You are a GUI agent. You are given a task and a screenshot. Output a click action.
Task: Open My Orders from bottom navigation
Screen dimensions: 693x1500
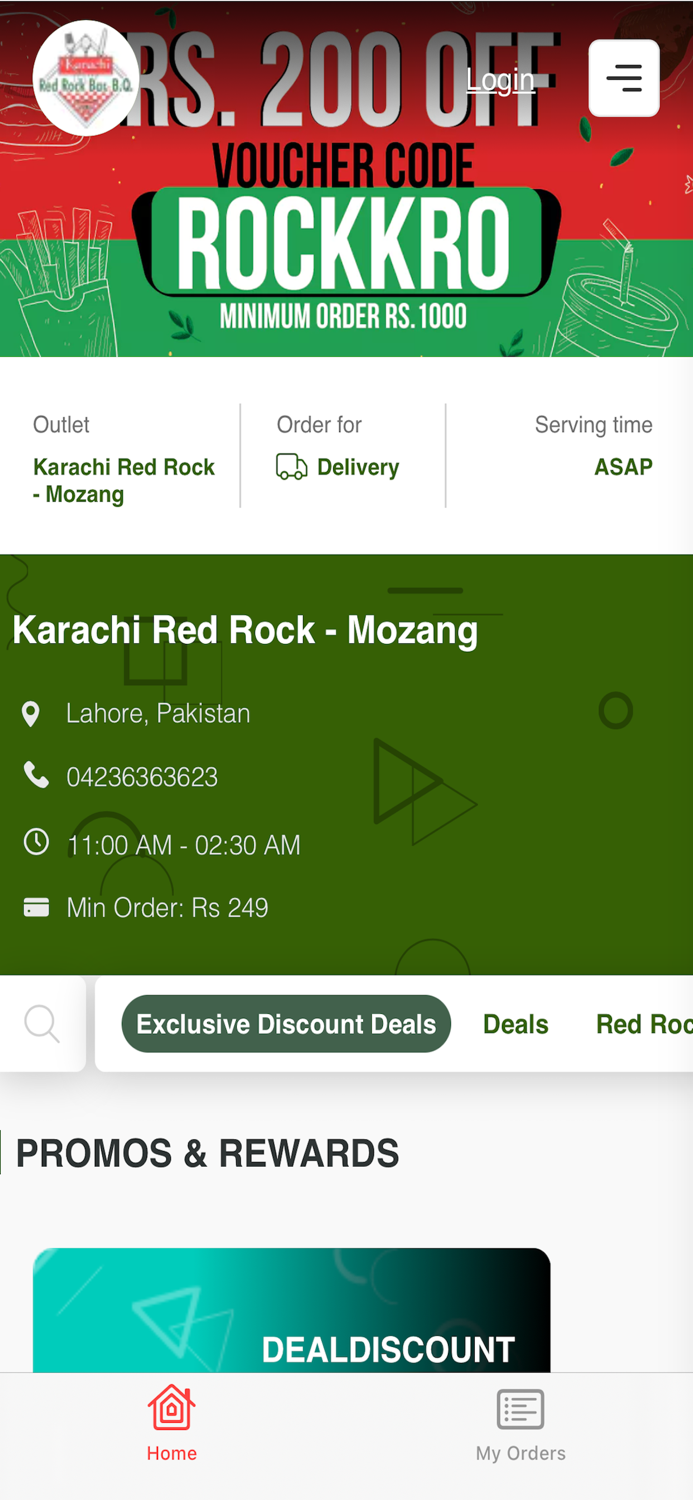point(520,1423)
